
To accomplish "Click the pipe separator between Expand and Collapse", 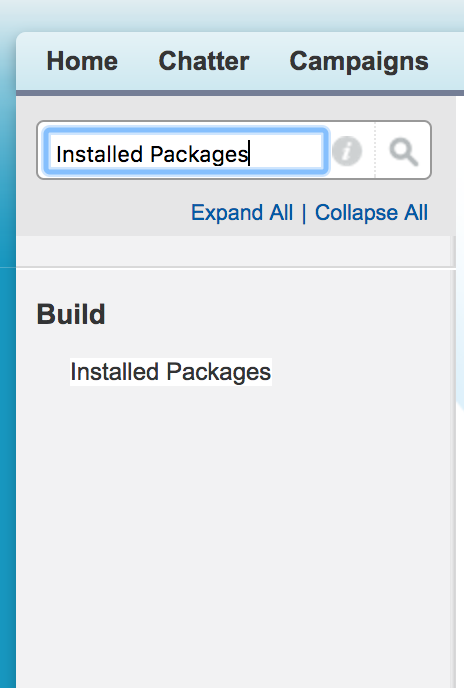I will pyautogui.click(x=304, y=214).
